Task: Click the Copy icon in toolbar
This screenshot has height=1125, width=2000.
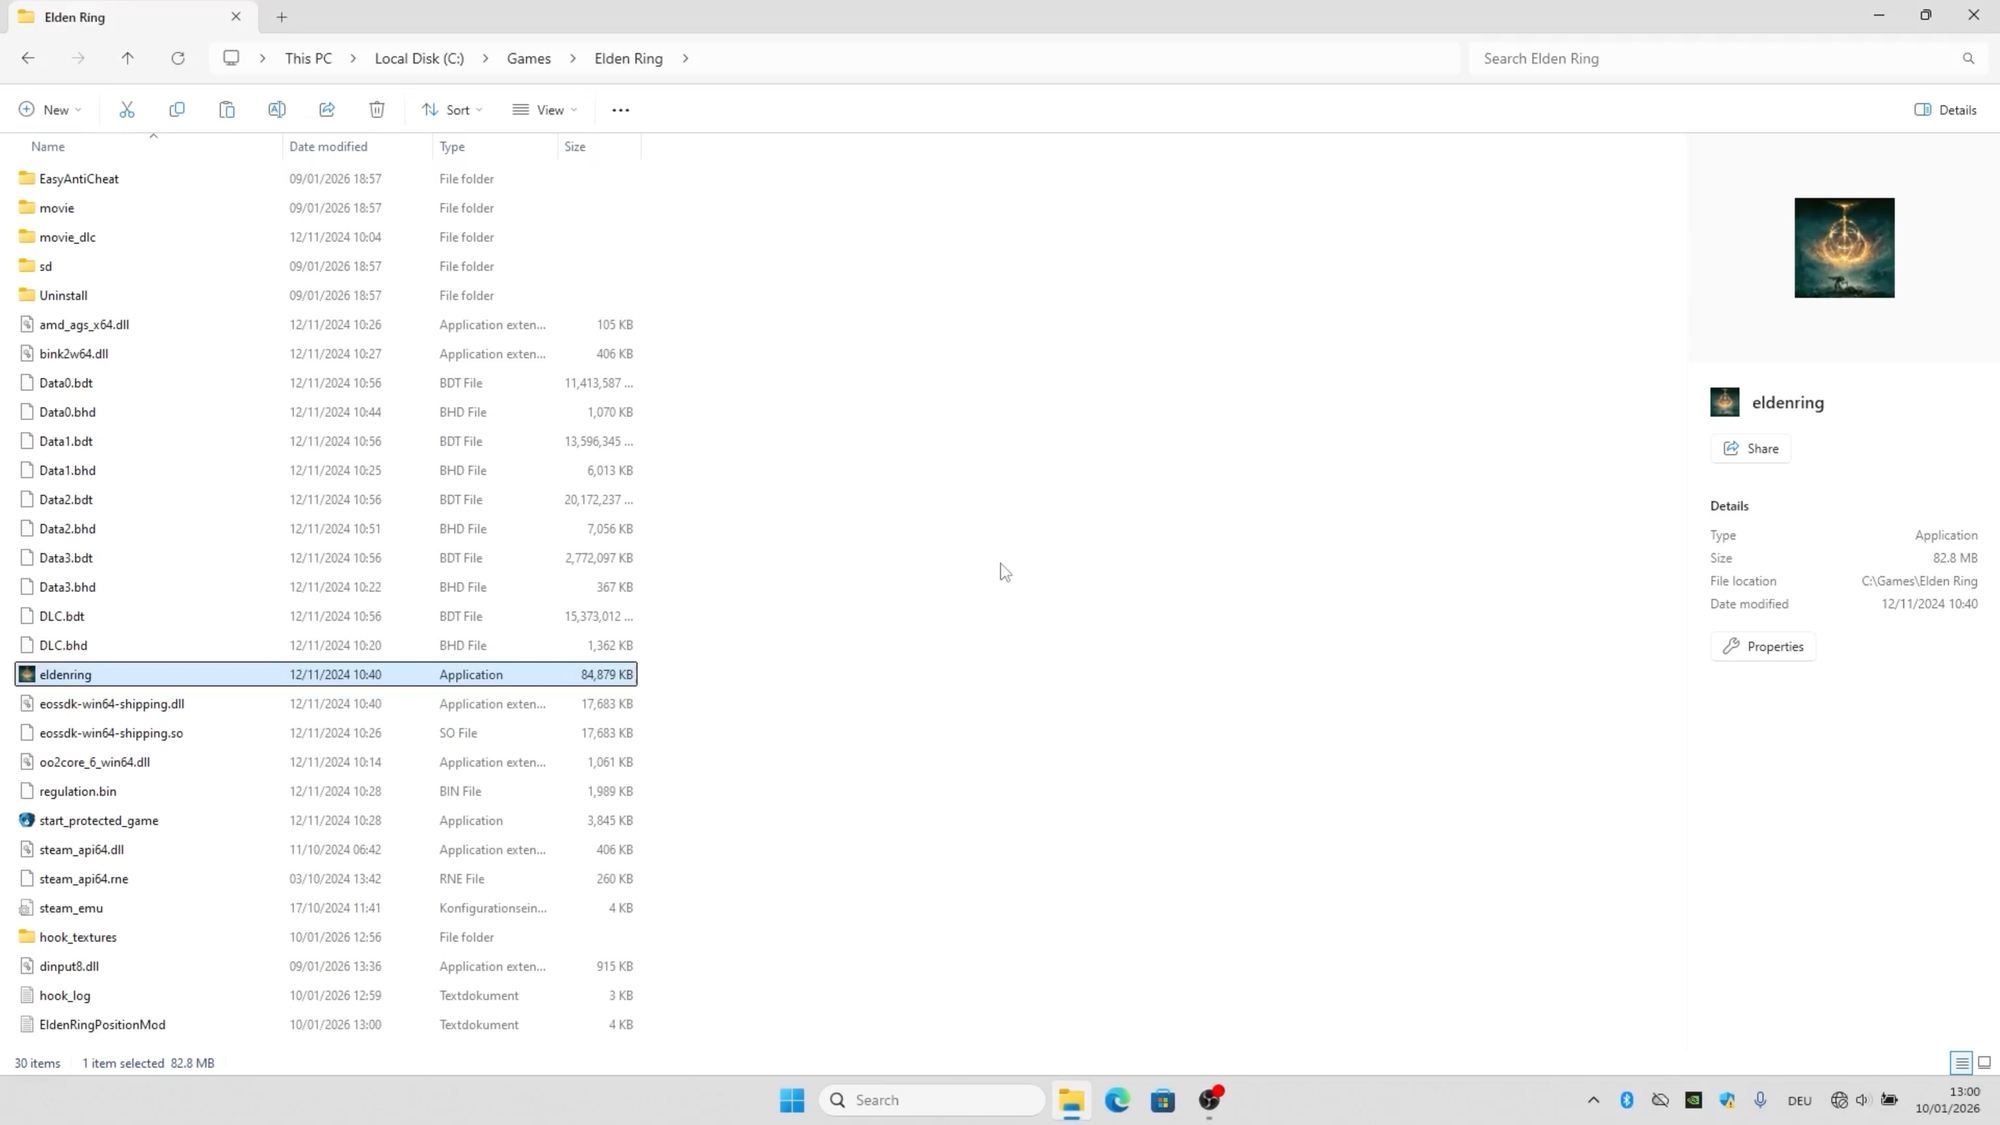Action: click(177, 110)
